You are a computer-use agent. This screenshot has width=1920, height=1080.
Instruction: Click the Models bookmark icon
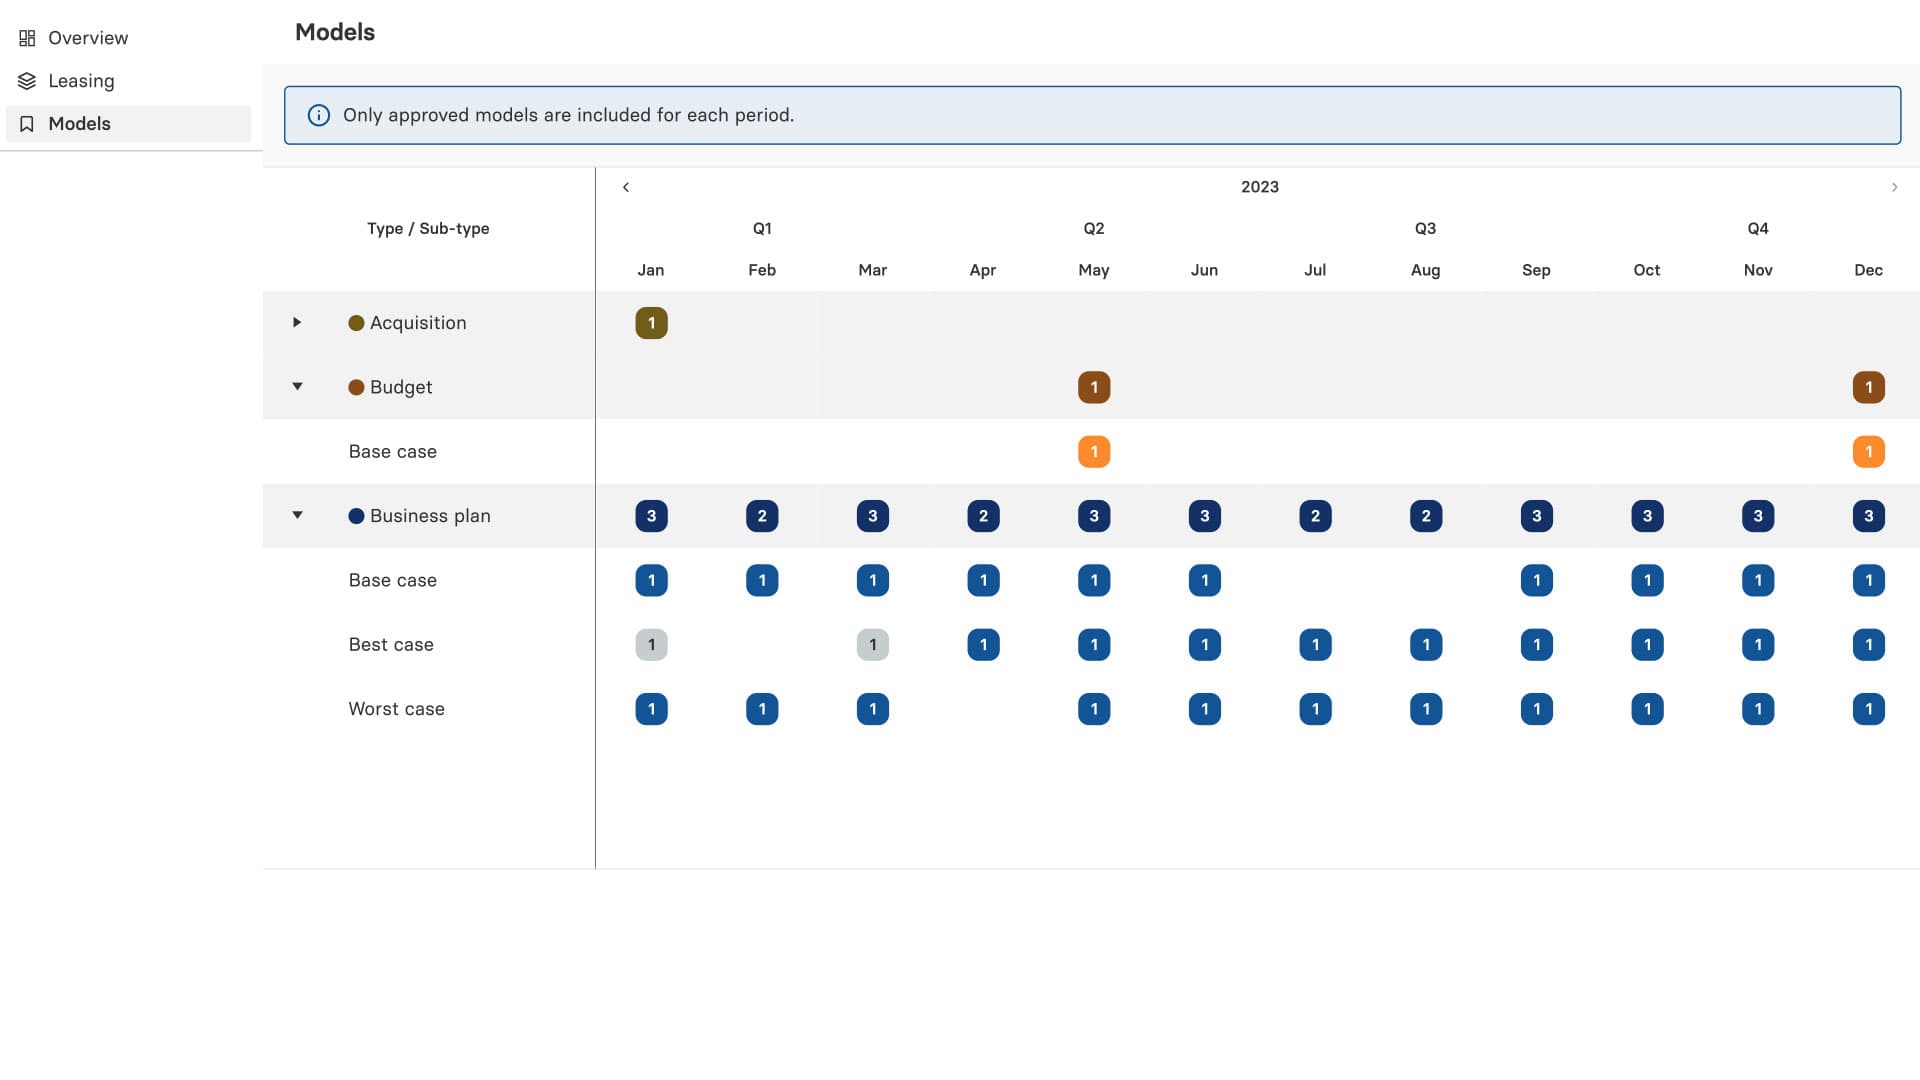(x=26, y=123)
